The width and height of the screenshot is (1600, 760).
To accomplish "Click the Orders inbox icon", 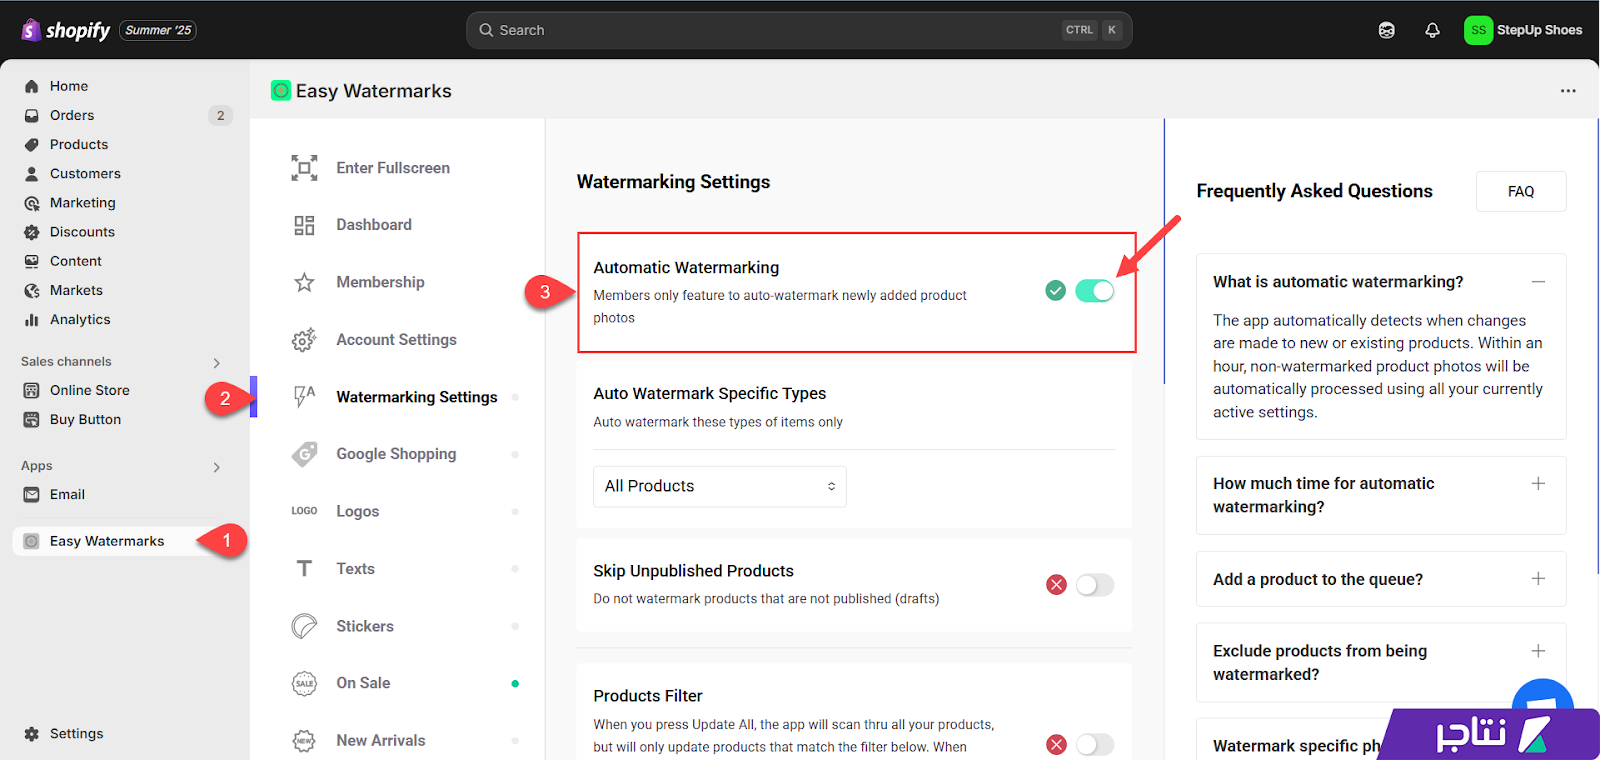I will tap(32, 115).
